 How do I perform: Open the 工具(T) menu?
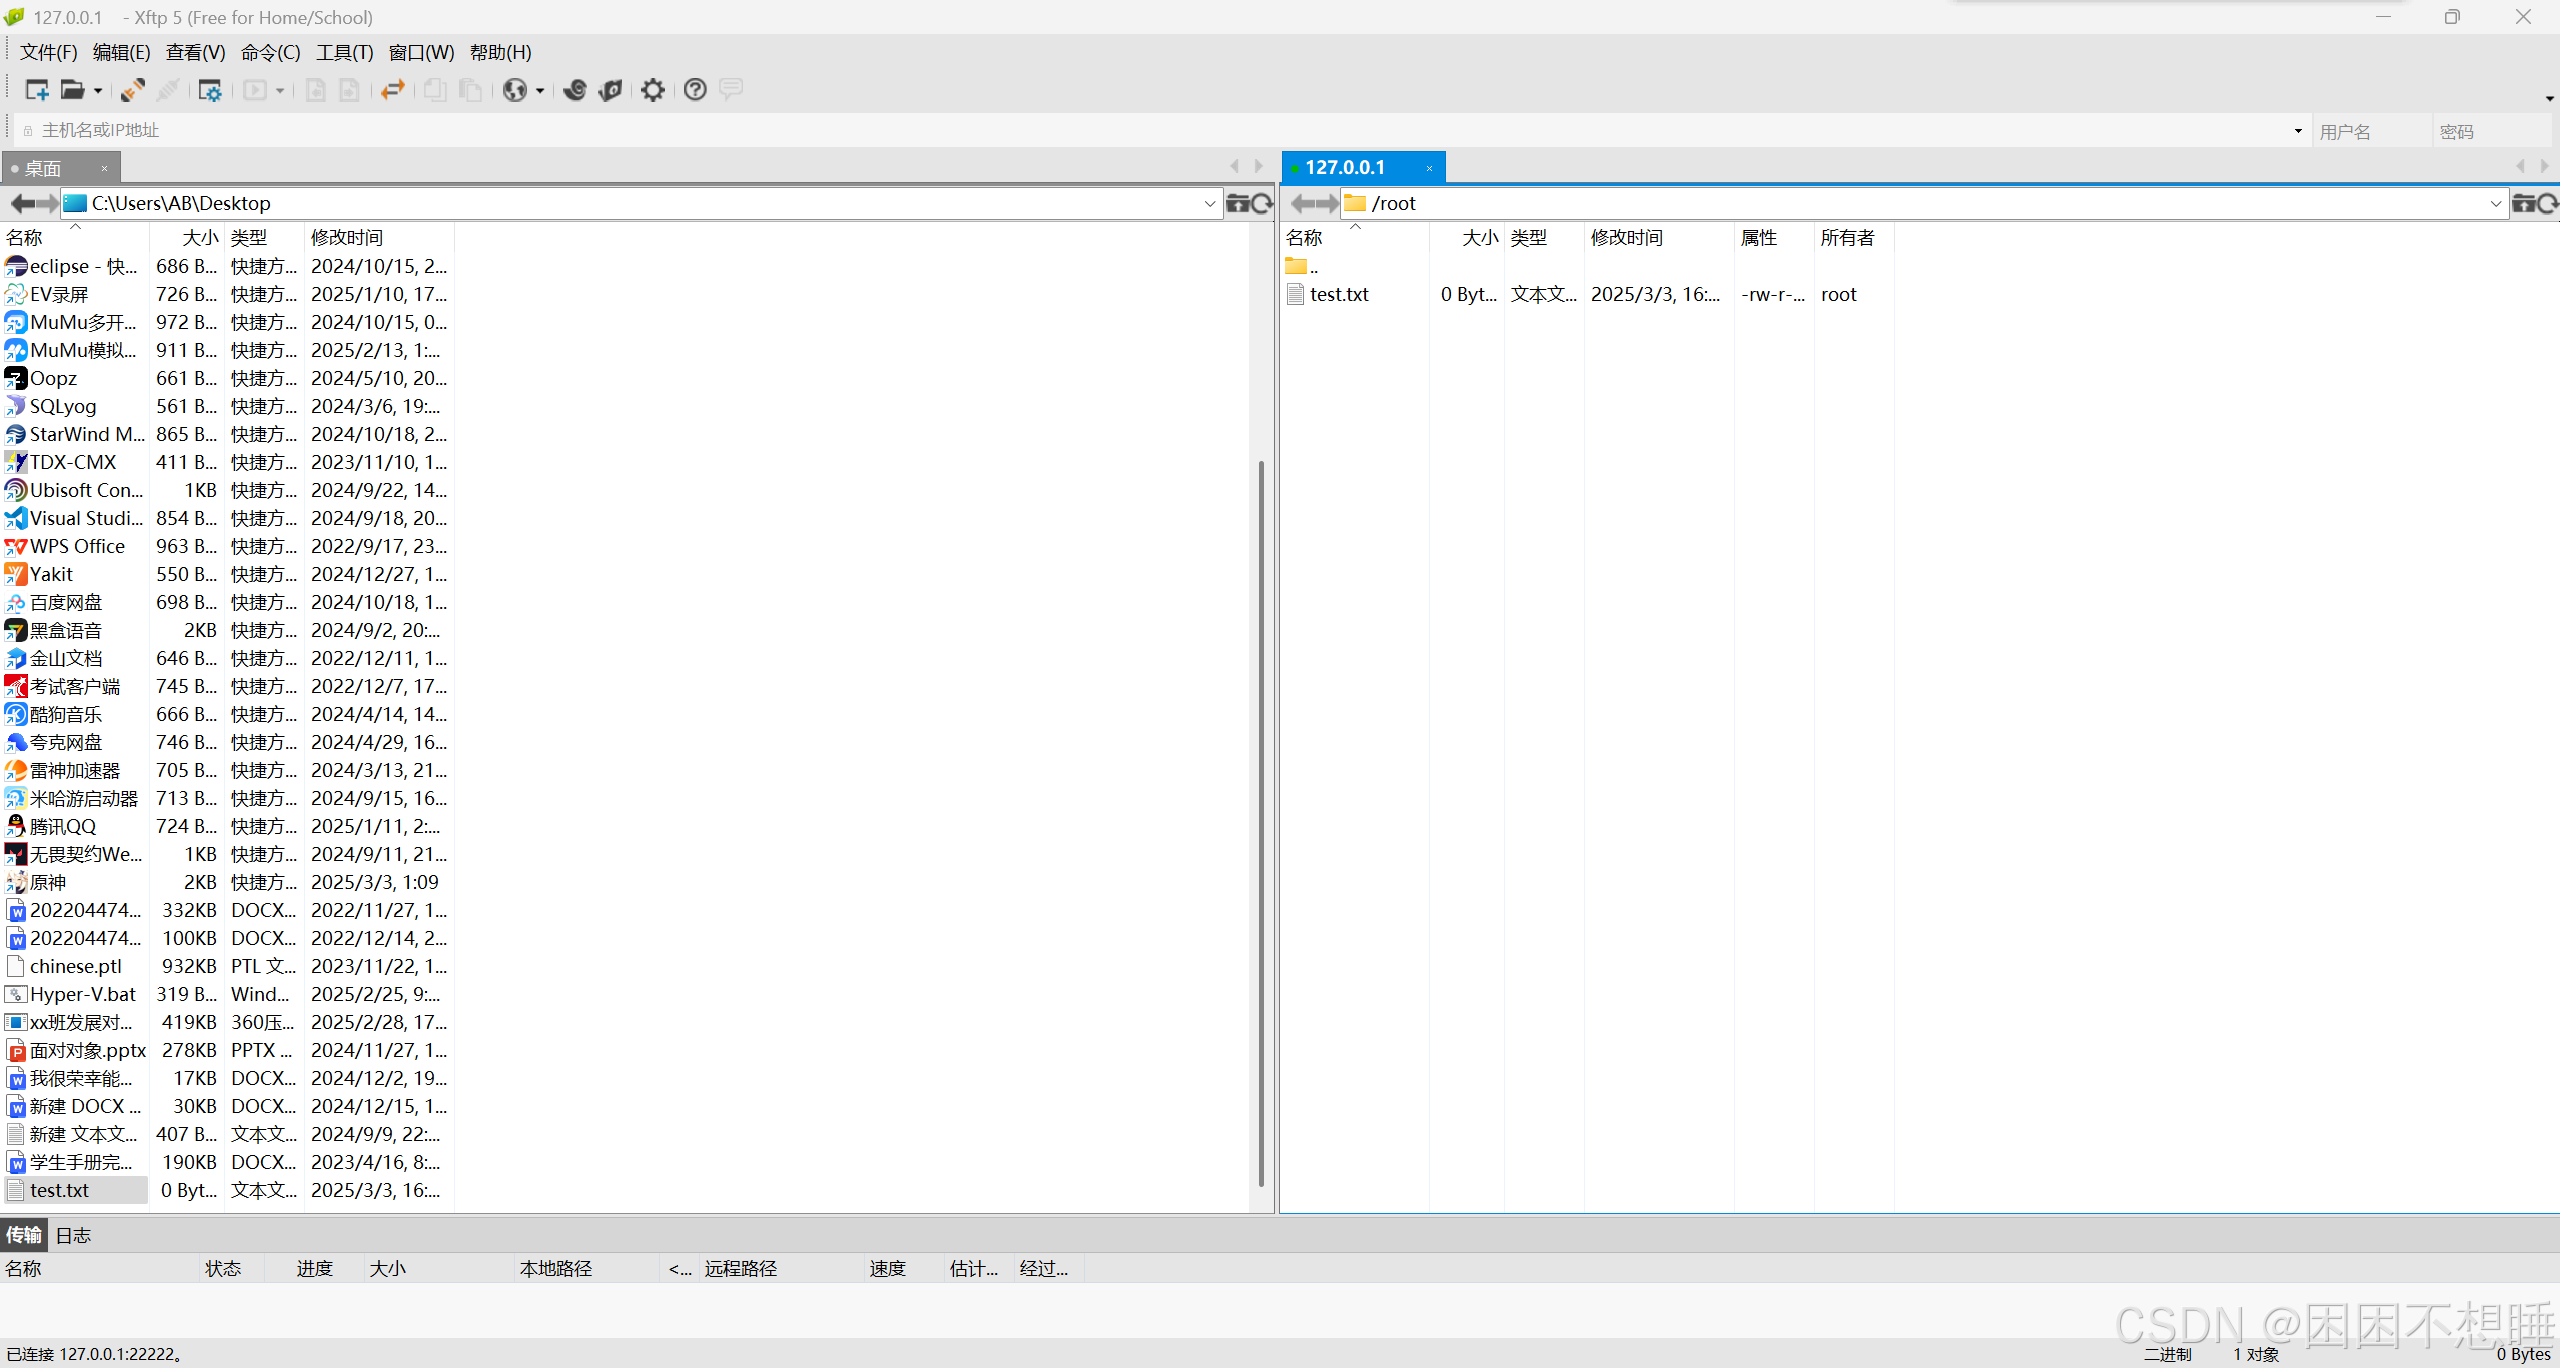click(344, 52)
